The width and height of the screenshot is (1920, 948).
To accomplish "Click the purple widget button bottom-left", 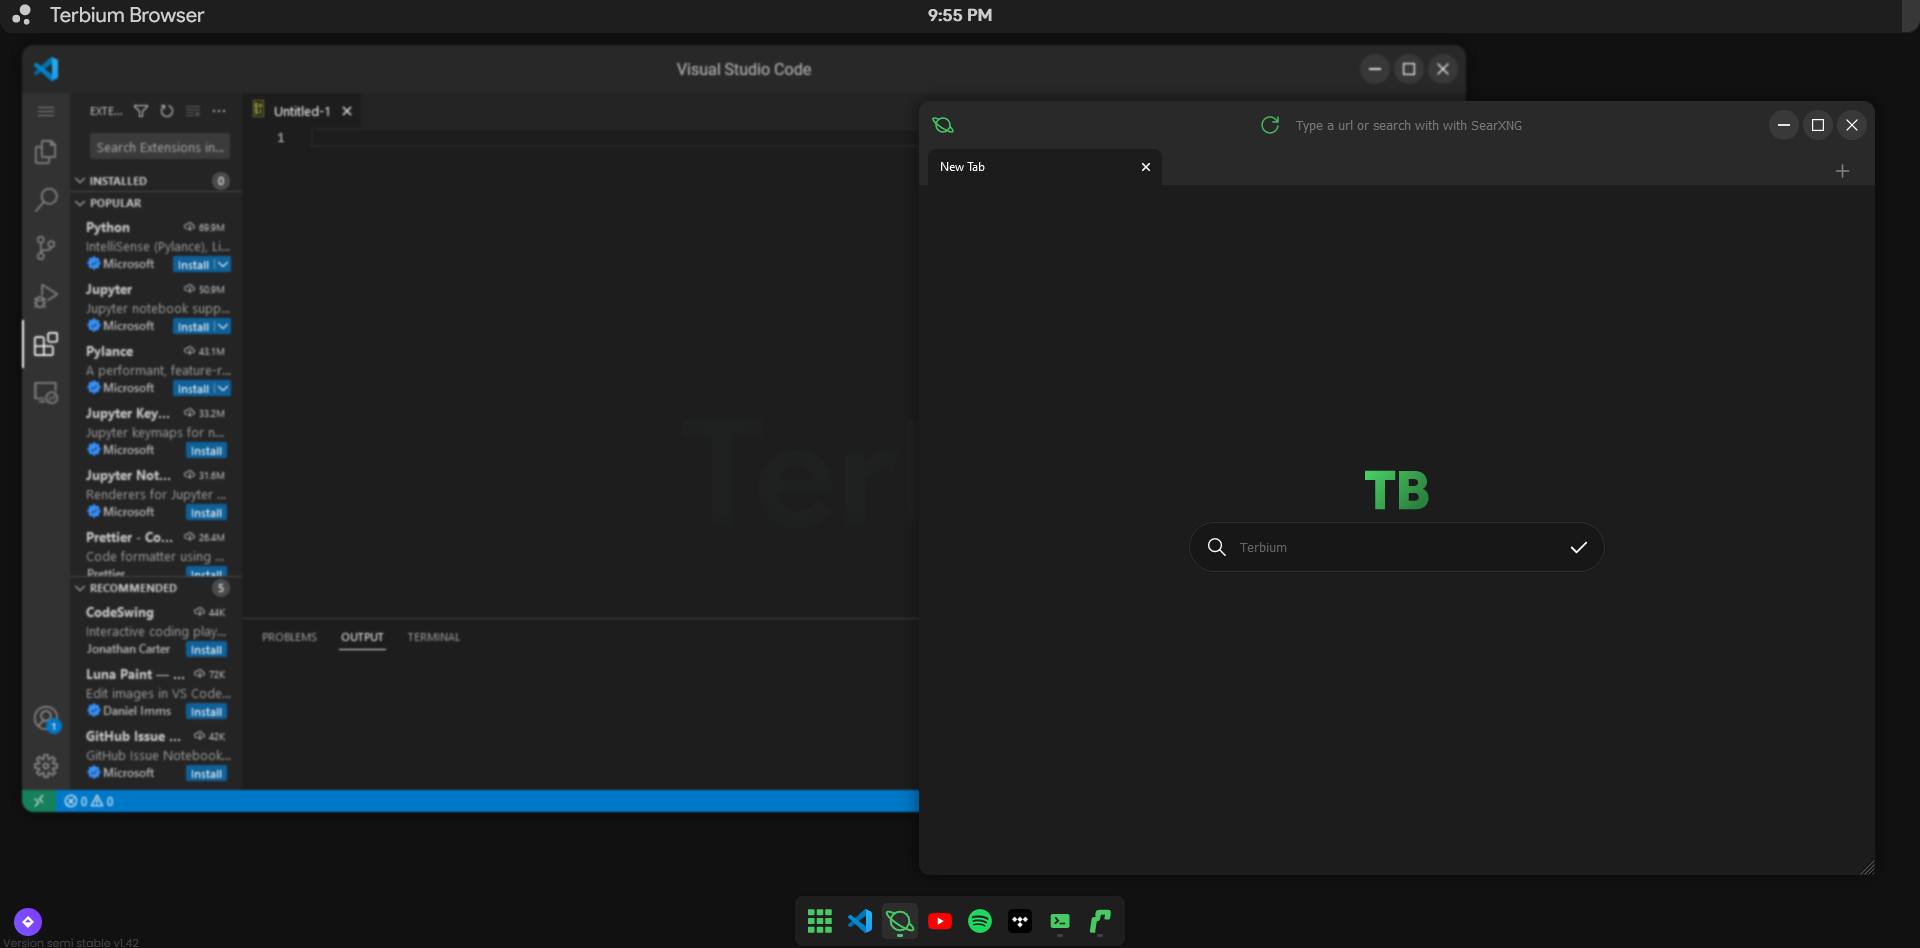I will (28, 921).
